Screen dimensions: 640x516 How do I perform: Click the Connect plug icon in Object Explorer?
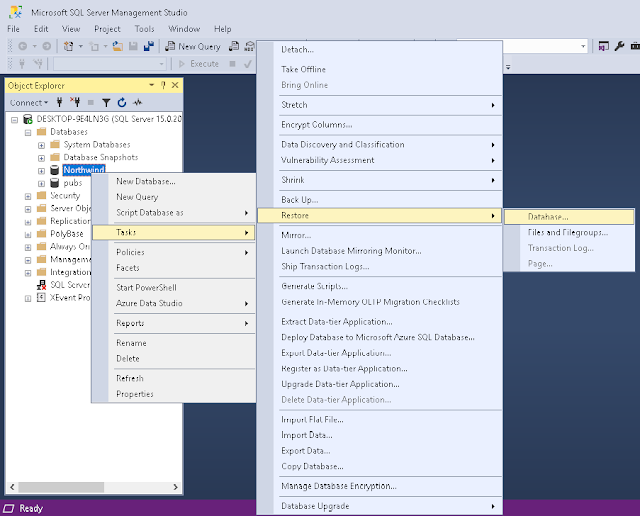tap(60, 102)
